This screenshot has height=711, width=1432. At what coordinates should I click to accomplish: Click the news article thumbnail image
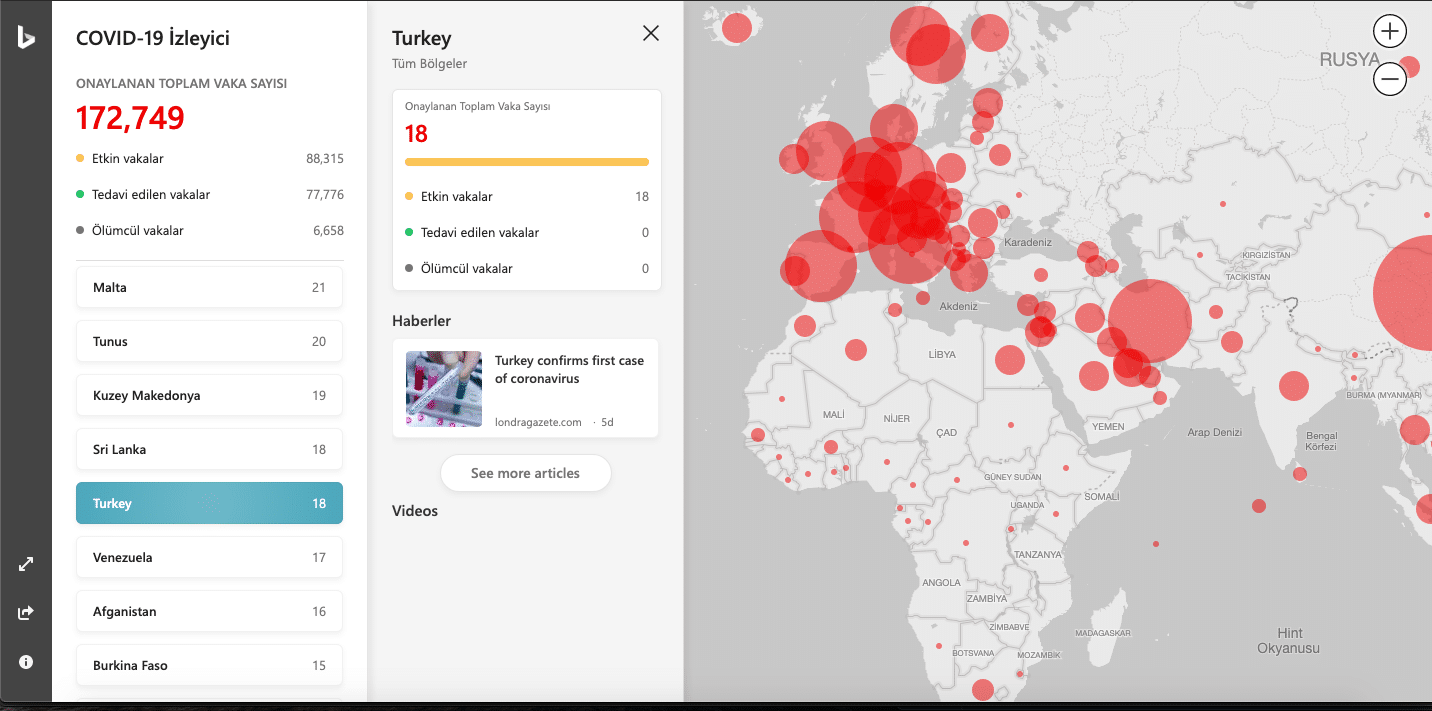(443, 389)
